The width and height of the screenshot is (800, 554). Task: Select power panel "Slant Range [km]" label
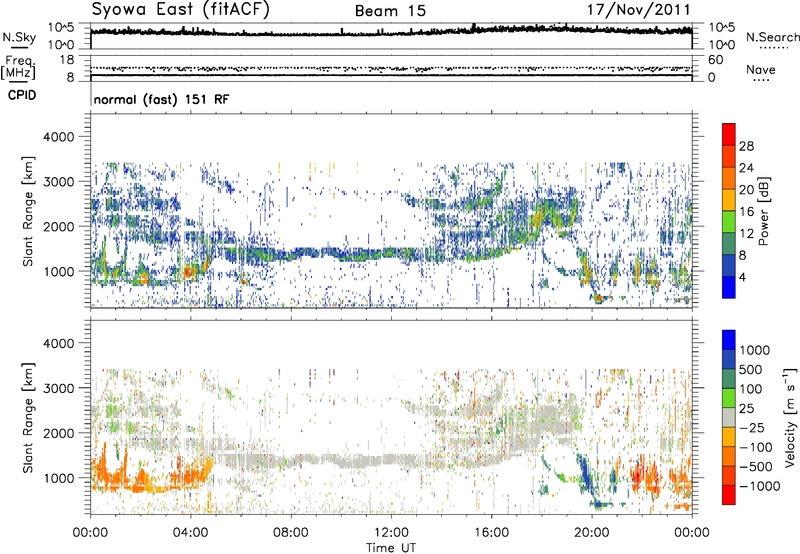point(28,211)
